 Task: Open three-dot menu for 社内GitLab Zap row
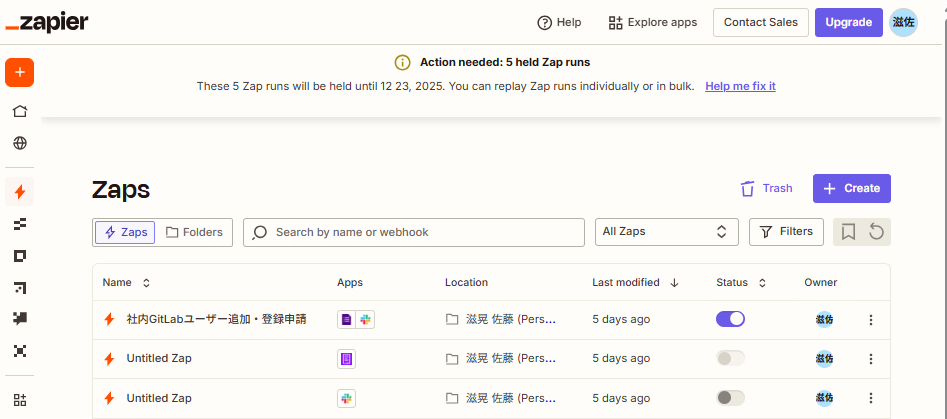coord(870,320)
